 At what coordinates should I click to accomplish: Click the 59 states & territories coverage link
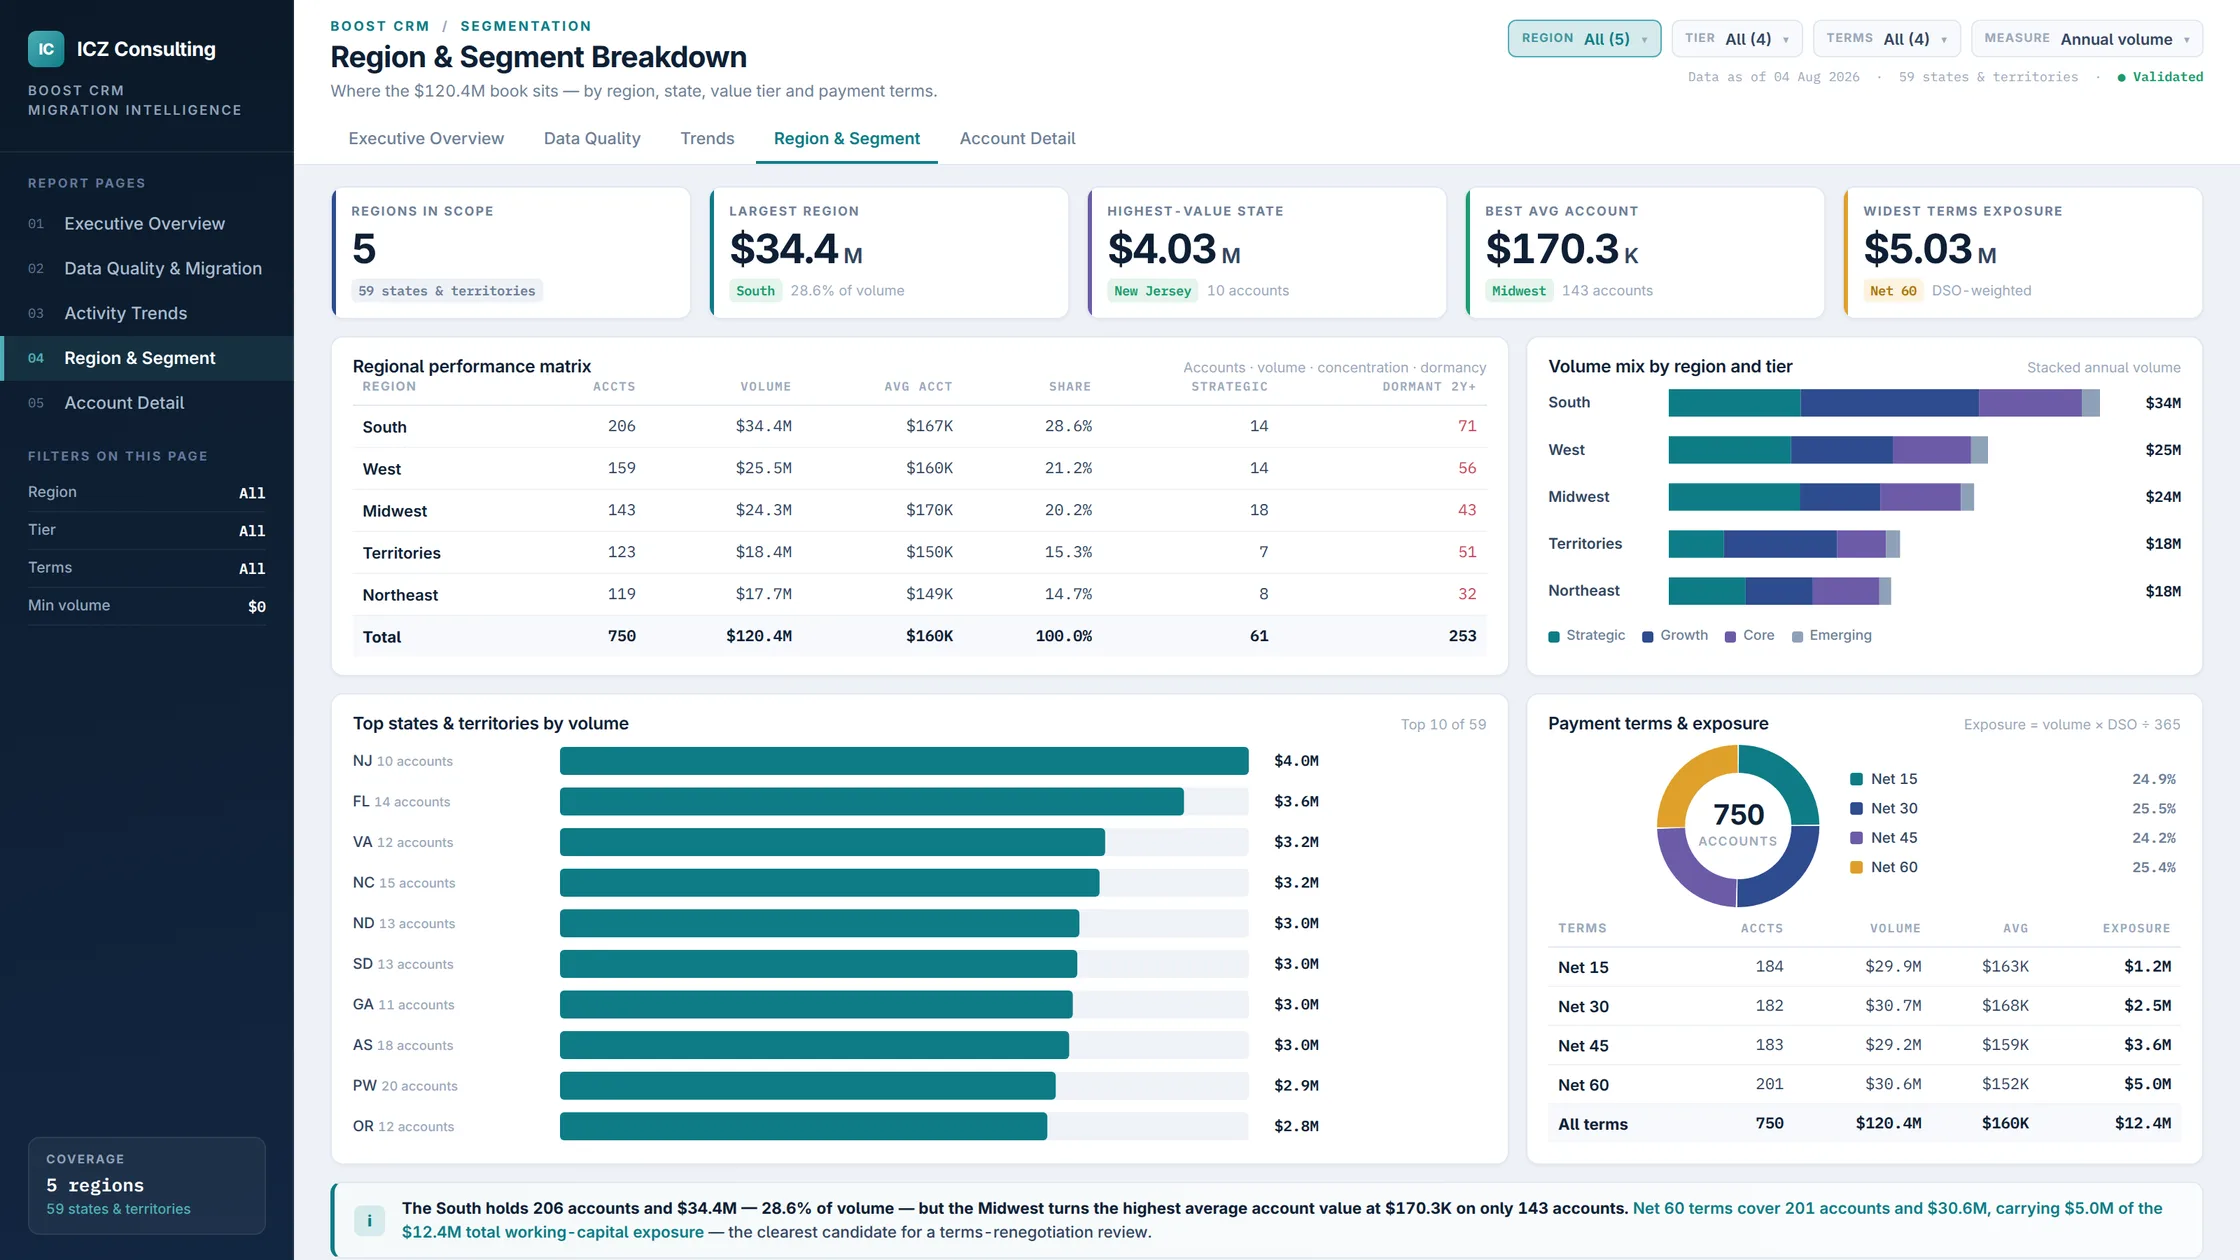[x=118, y=1210]
